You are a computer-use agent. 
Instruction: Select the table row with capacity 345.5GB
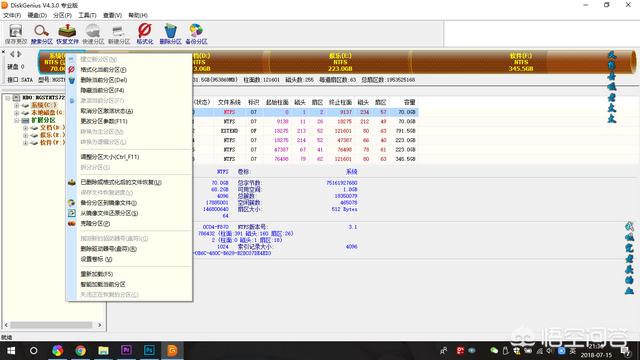305,159
